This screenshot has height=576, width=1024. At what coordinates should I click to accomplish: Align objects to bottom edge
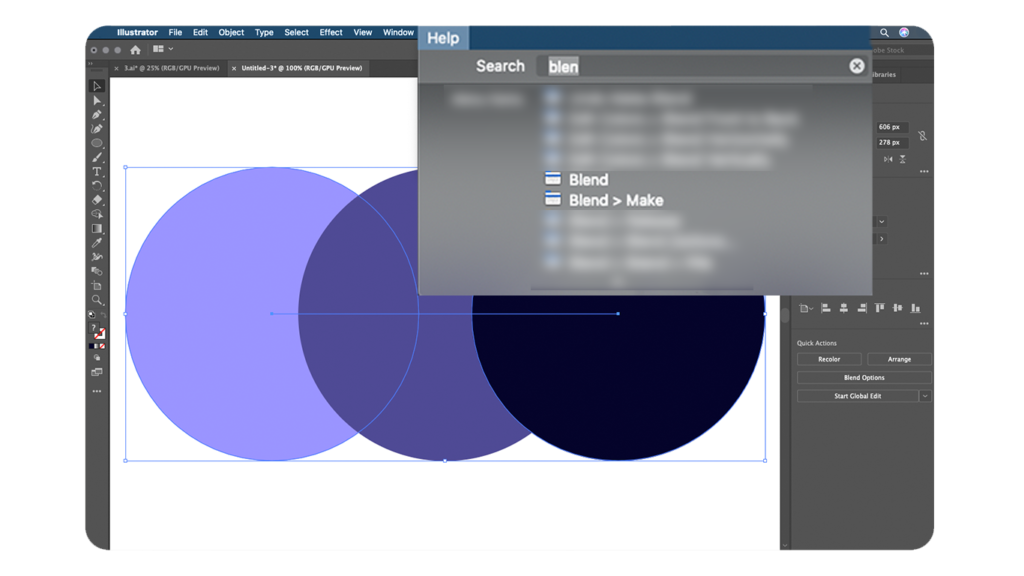point(916,308)
